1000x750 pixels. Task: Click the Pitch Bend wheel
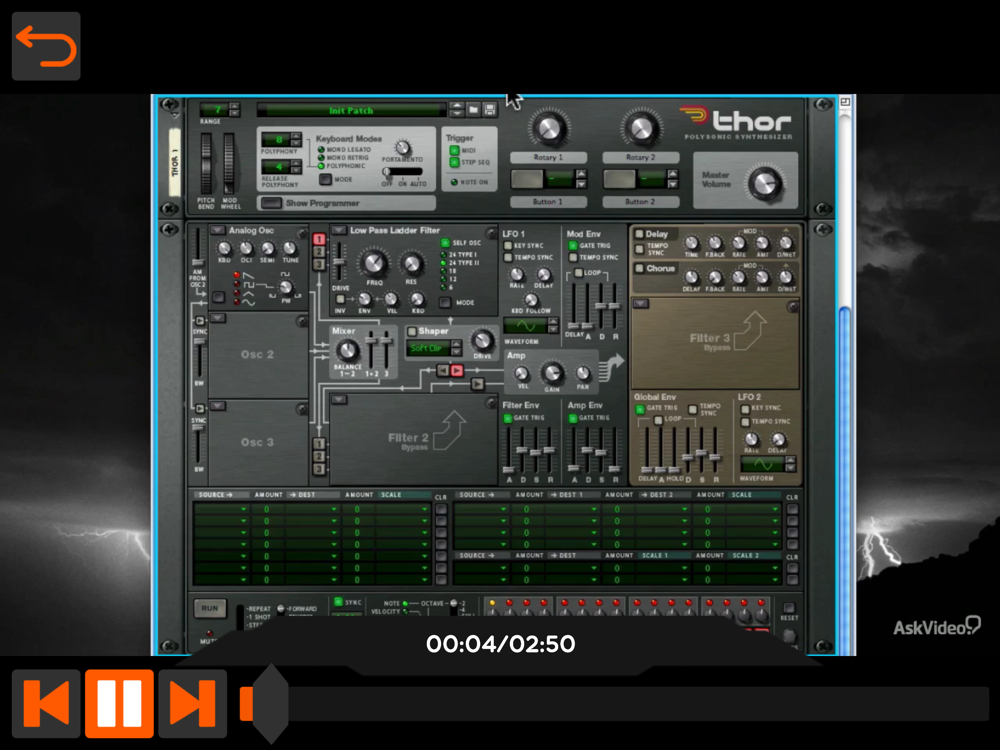tap(206, 163)
